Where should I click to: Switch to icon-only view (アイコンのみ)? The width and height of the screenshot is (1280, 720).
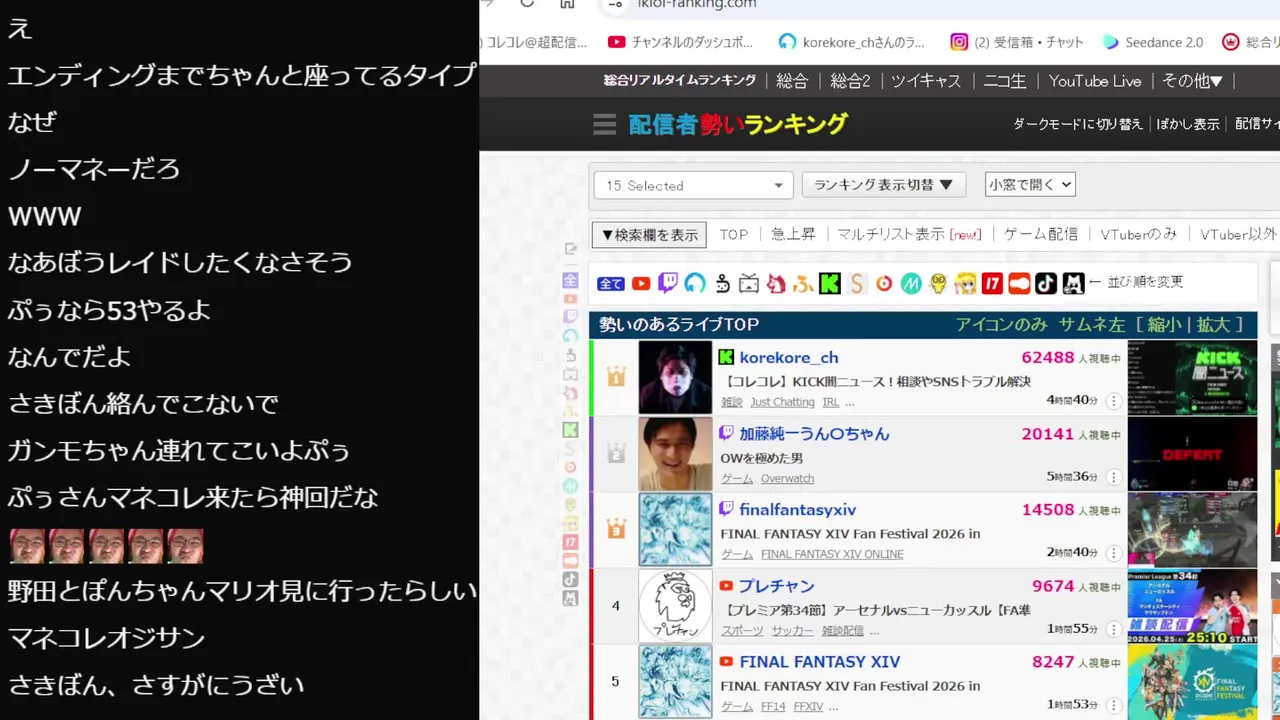point(1001,324)
